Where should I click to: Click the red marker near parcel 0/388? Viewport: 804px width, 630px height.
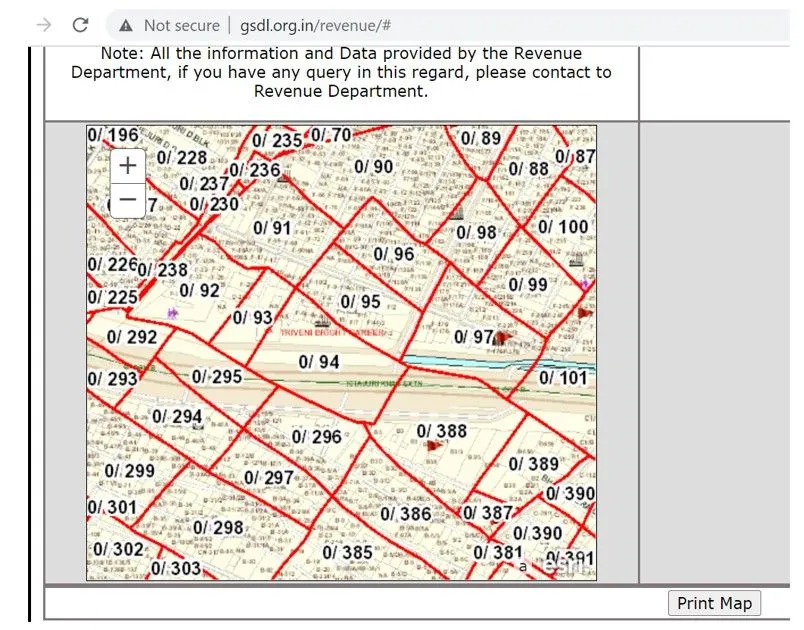(433, 446)
